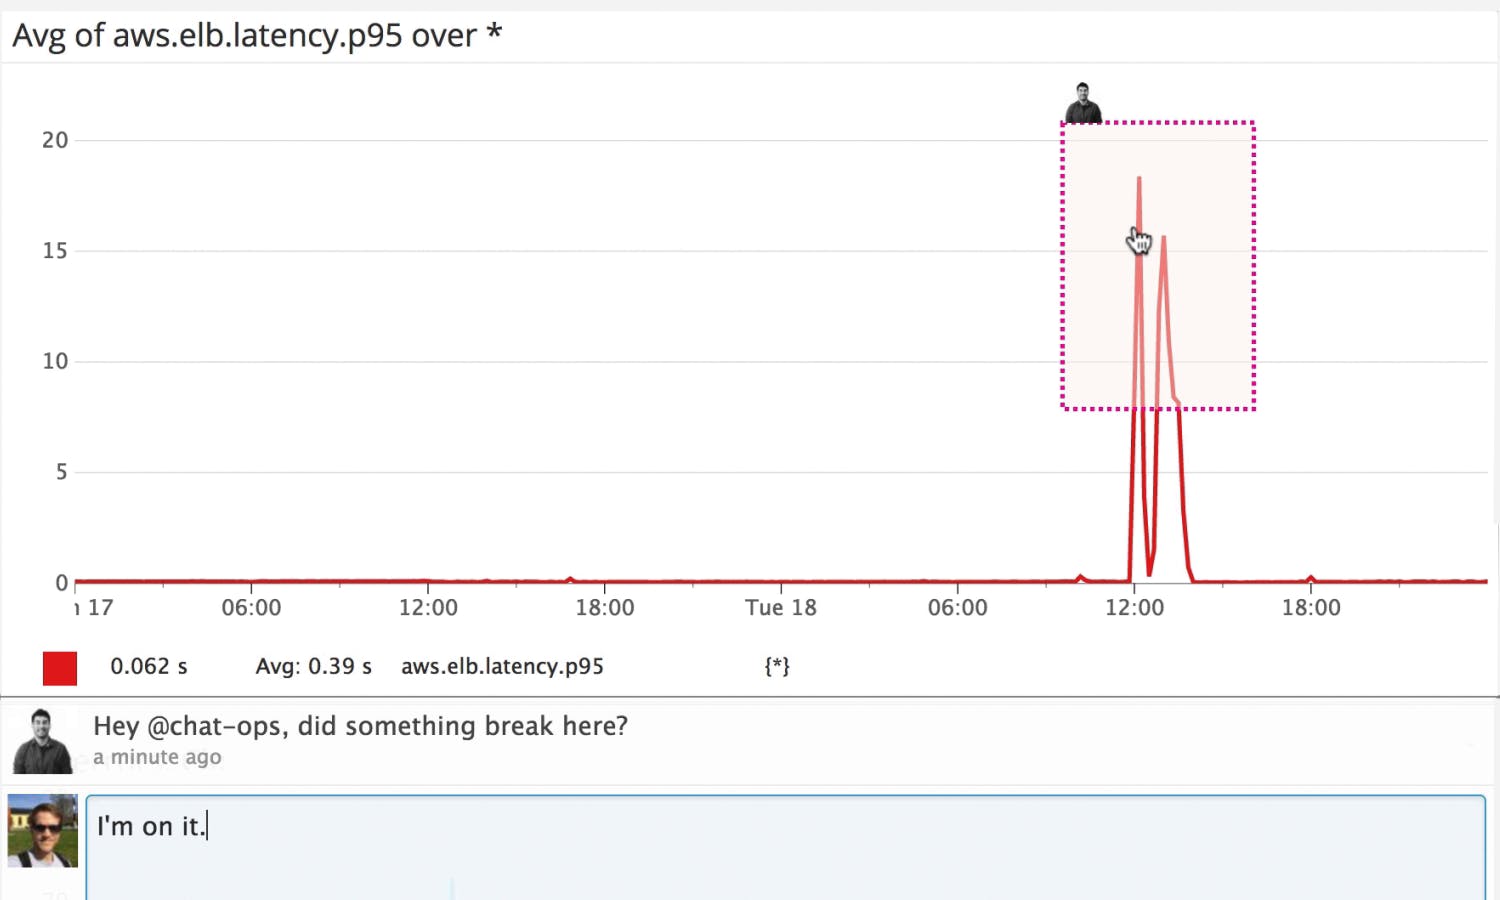Click the y-axis label 10
Viewport: 1500px width, 900px height.
tap(55, 362)
